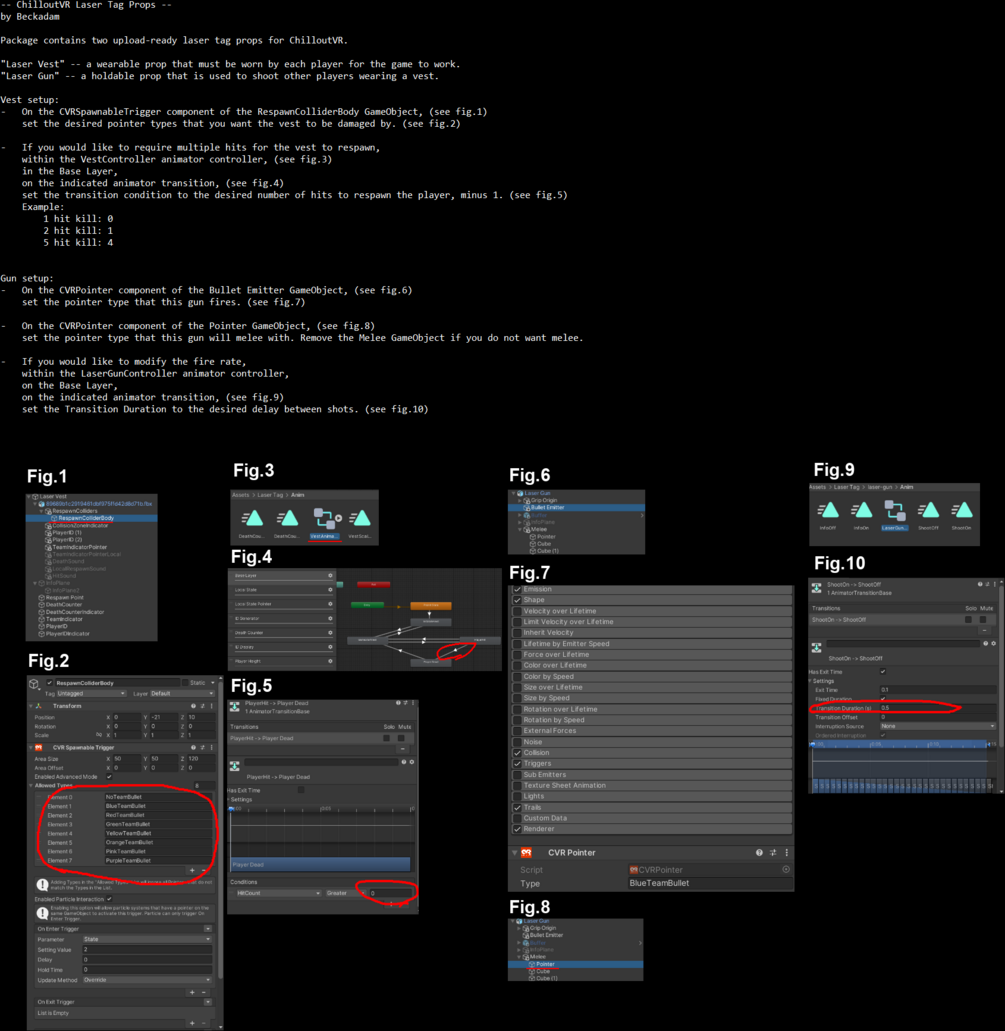This screenshot has width=1005, height=1031.
Task: Select TeamIndicatorPointer in Fig.1 hierarchy
Action: (80, 547)
